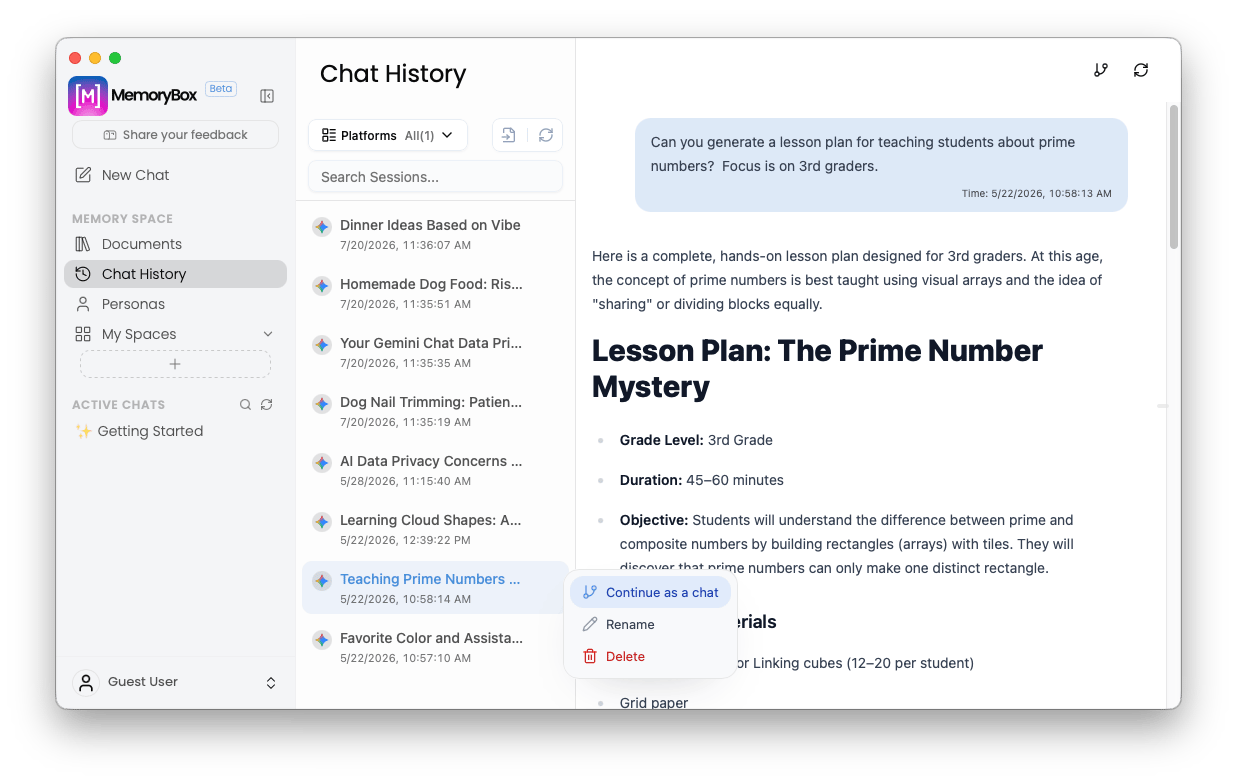Open the Platforms All(1) dropdown
1237x783 pixels.
(387, 135)
